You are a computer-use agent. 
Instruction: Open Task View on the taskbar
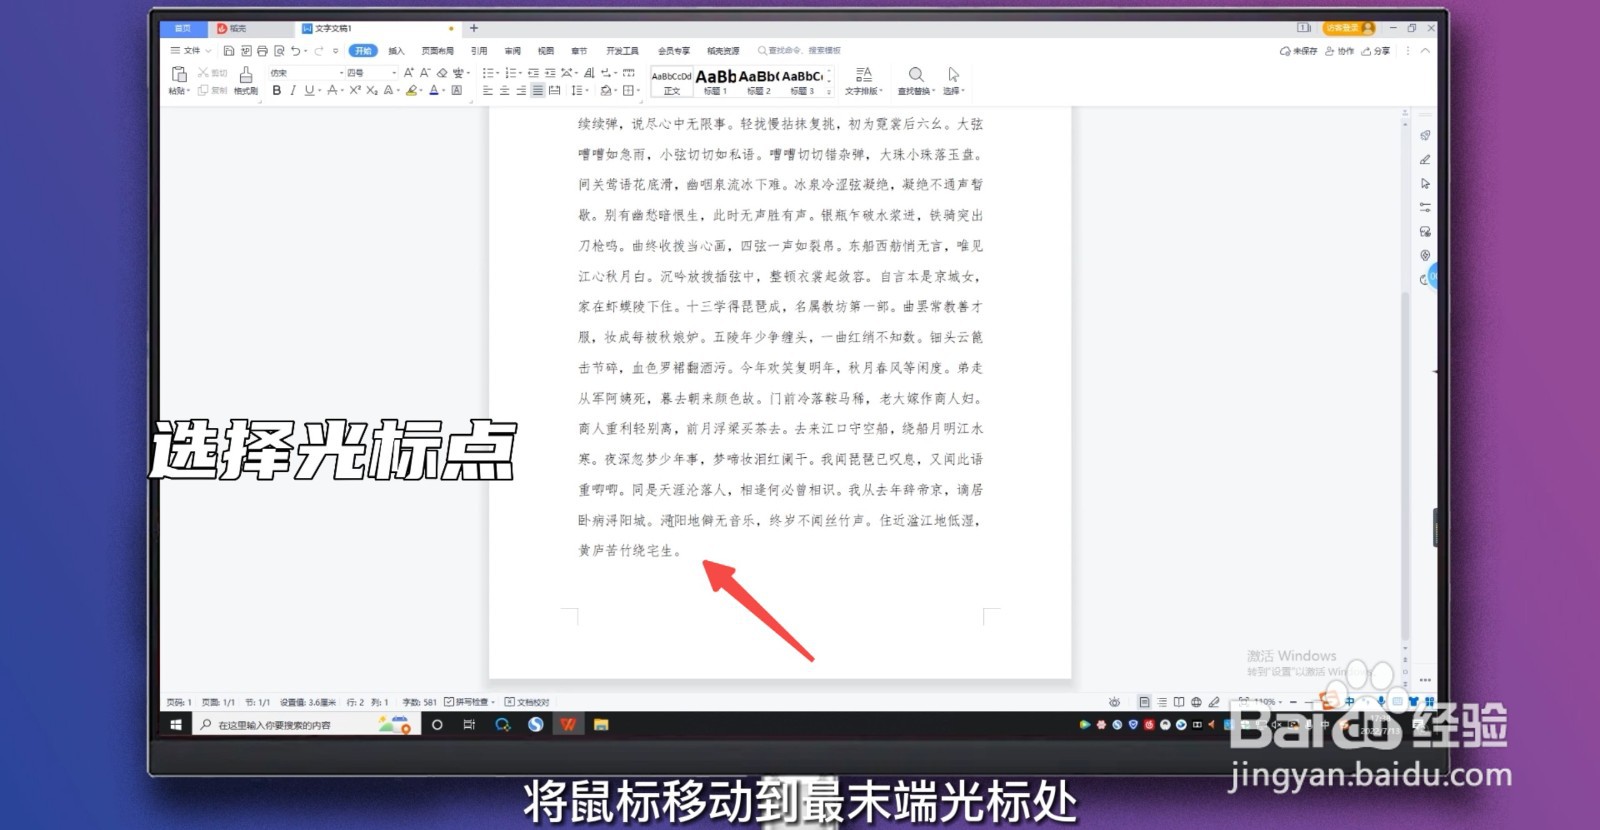pyautogui.click(x=469, y=724)
